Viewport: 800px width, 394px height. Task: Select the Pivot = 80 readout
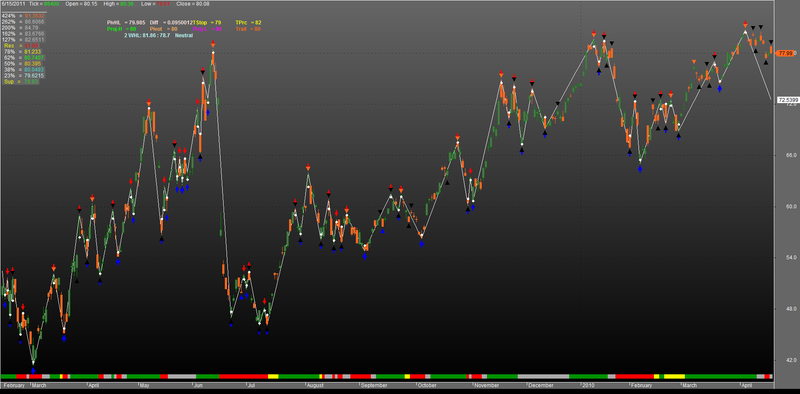click(x=165, y=29)
